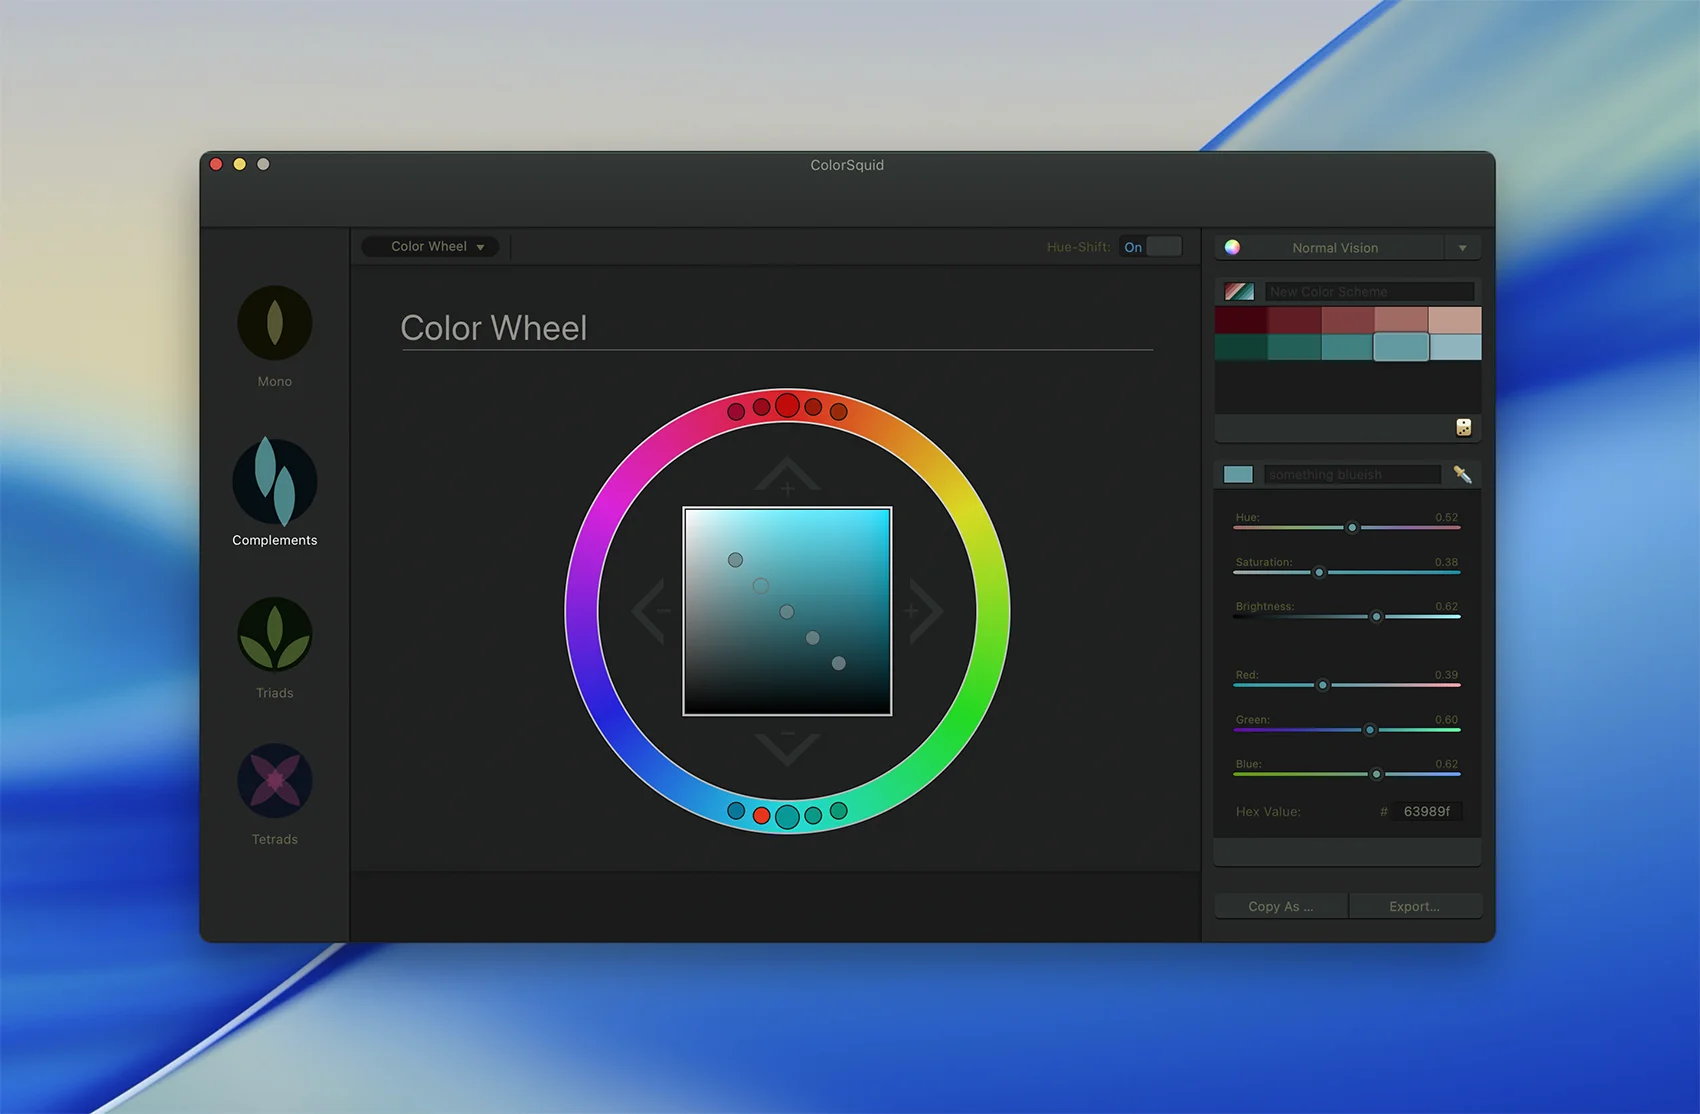Screen dimensions: 1700x1114
Task: Select the Complements scheme icon
Action: tap(274, 482)
